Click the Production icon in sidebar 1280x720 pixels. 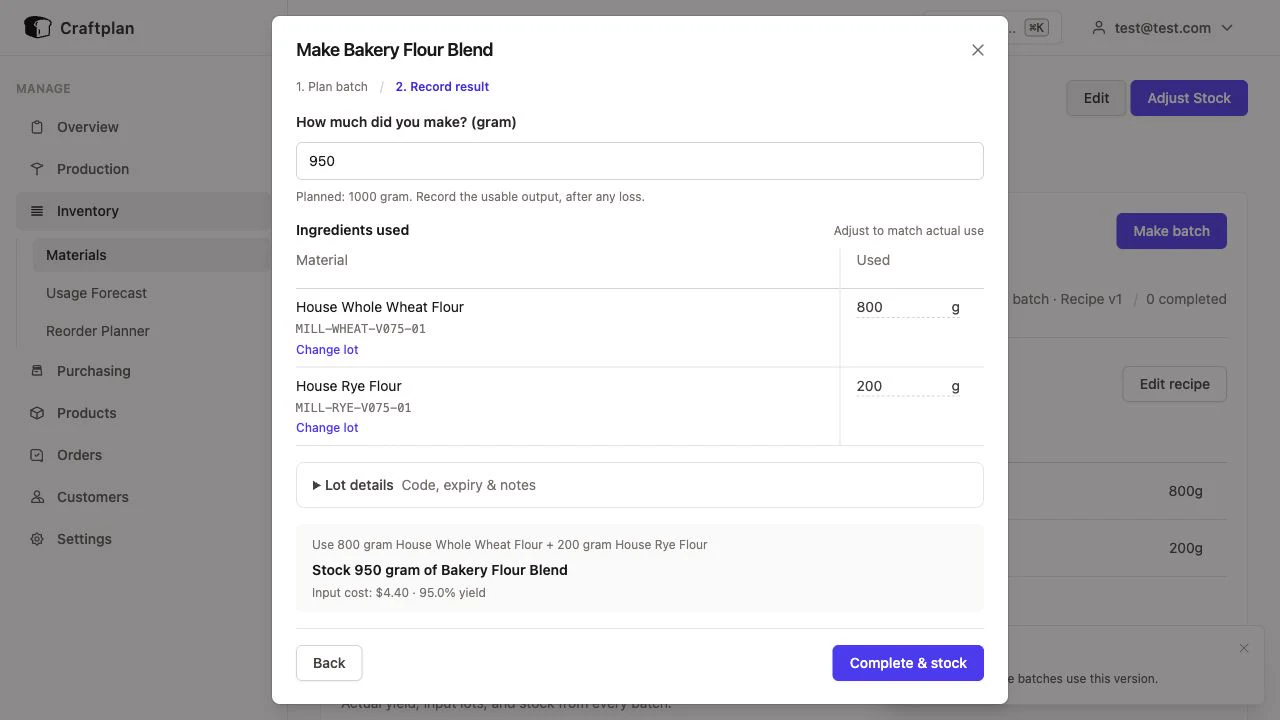tap(37, 169)
